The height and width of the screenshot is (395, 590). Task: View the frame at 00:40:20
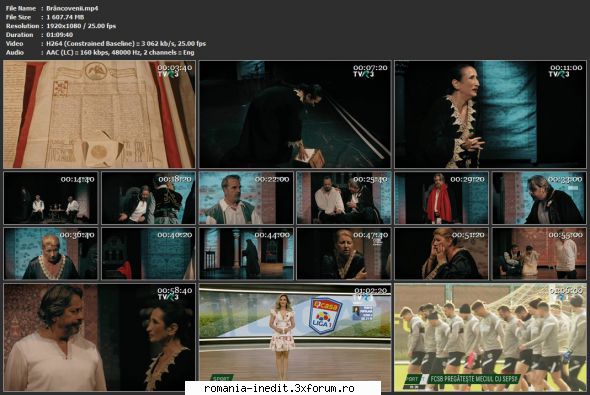click(149, 254)
